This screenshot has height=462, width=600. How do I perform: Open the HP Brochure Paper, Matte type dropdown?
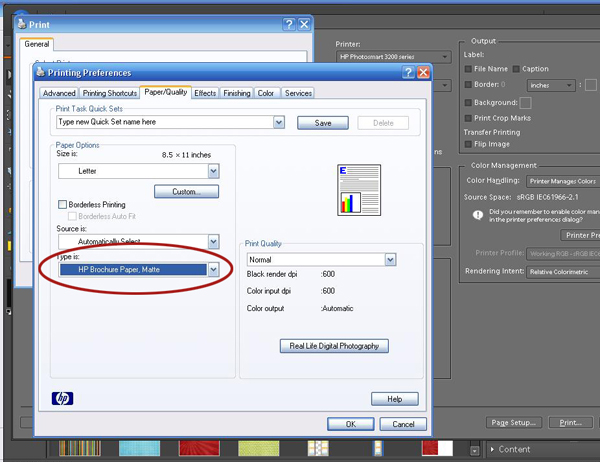point(214,269)
